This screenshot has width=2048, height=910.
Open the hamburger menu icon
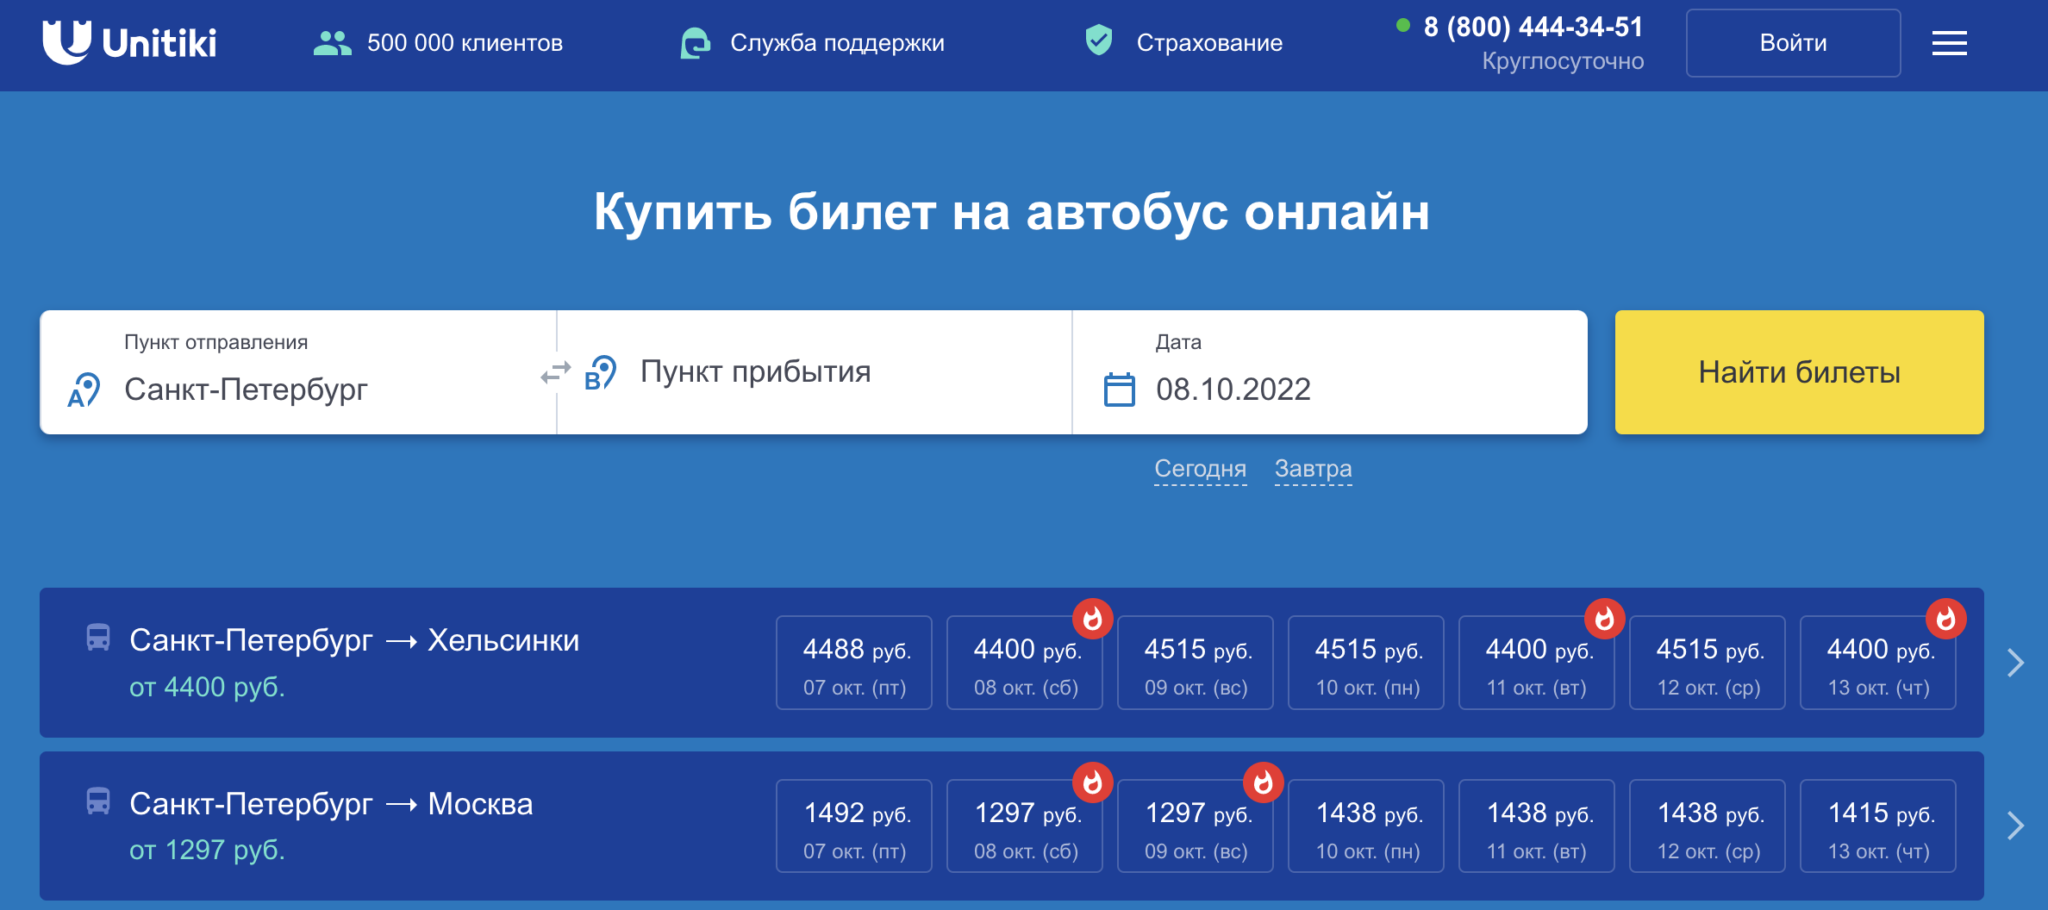click(x=1949, y=43)
